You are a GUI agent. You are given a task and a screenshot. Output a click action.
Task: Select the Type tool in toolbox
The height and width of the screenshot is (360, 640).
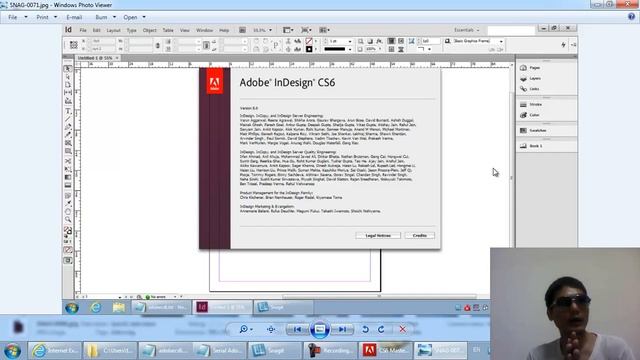[x=68, y=111]
